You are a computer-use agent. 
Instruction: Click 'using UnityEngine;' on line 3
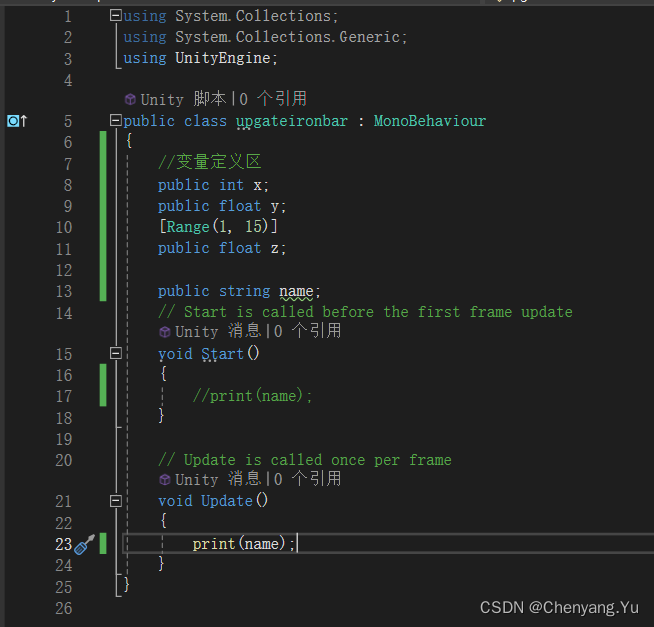click(x=200, y=58)
